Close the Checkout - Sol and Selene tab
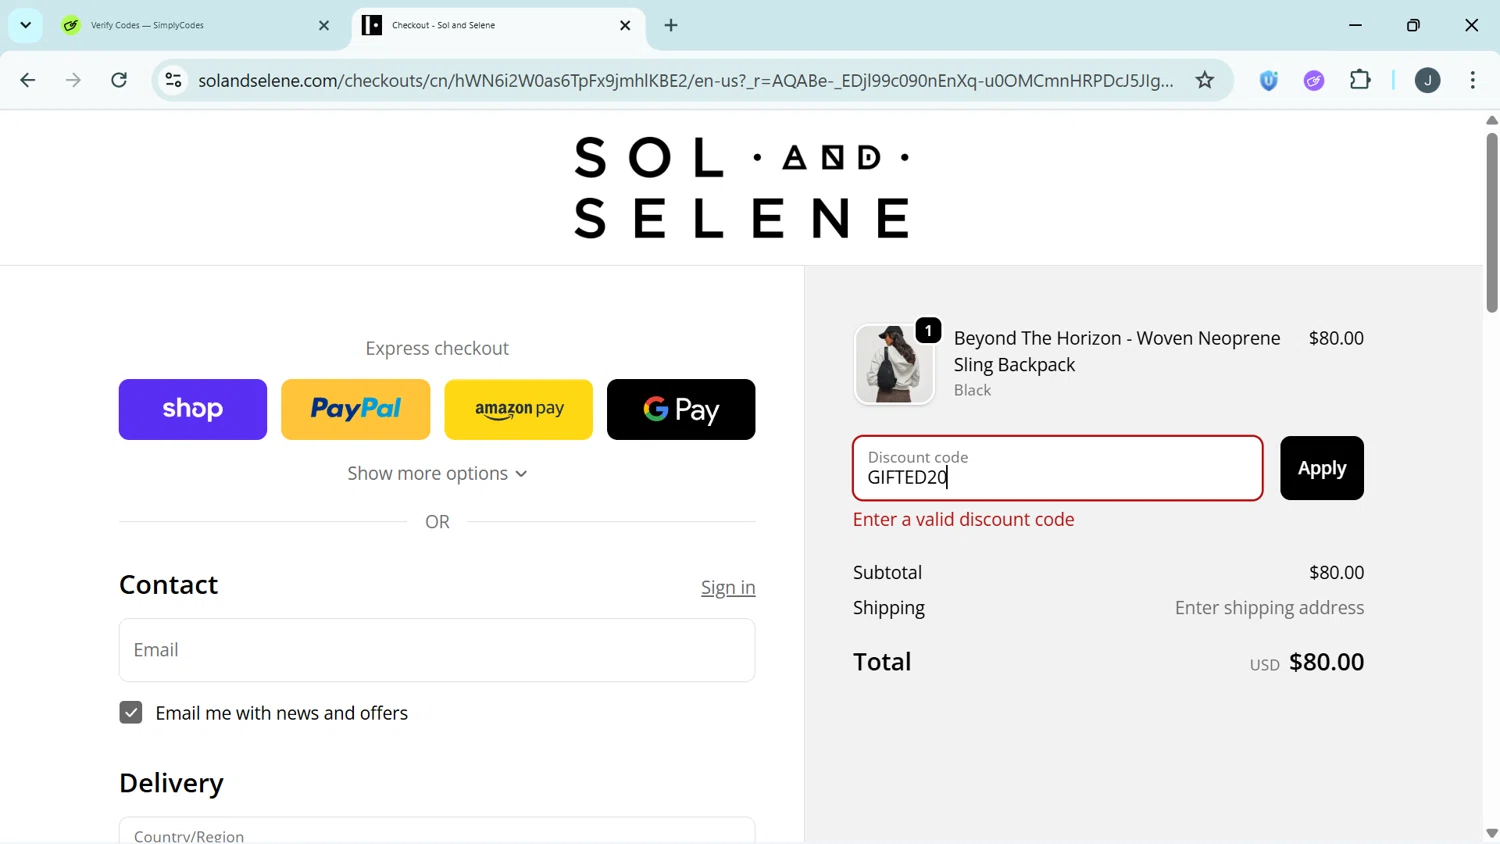 [x=625, y=25]
